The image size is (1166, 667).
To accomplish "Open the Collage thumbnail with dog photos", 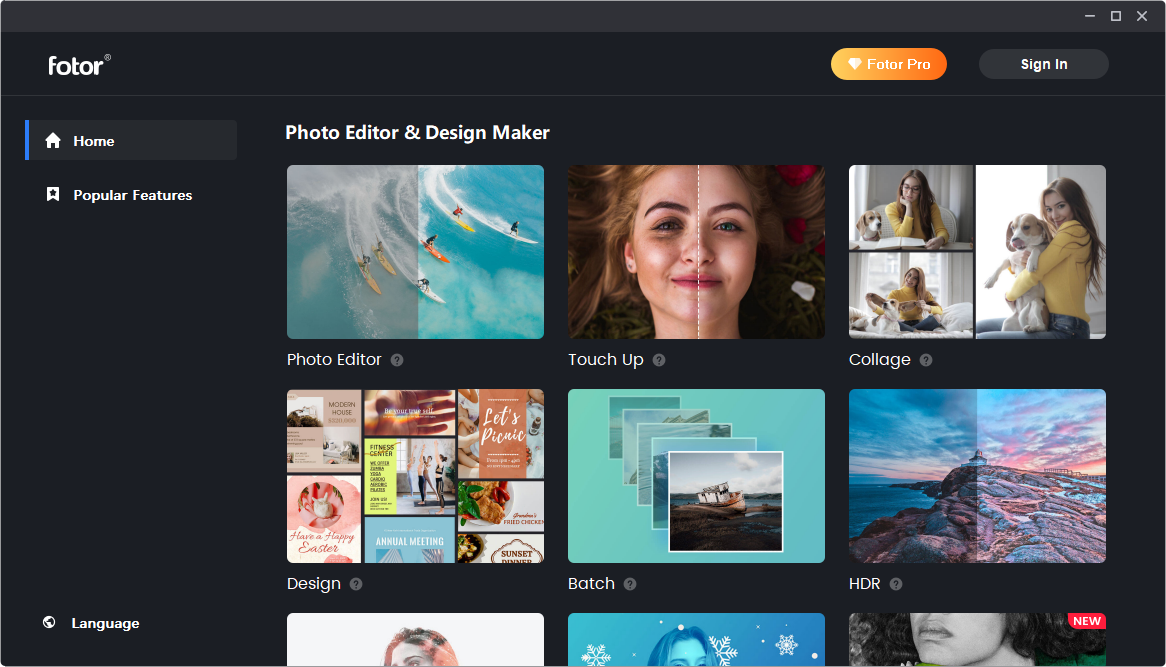I will click(977, 252).
